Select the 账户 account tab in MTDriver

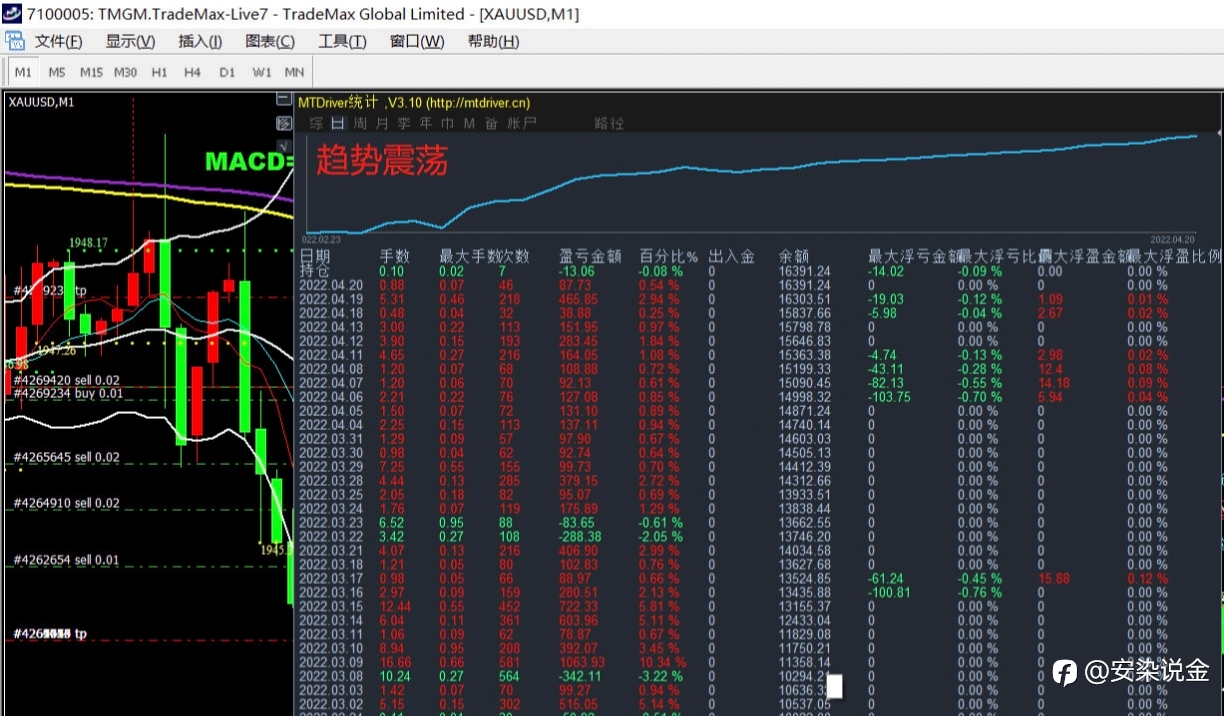point(522,123)
